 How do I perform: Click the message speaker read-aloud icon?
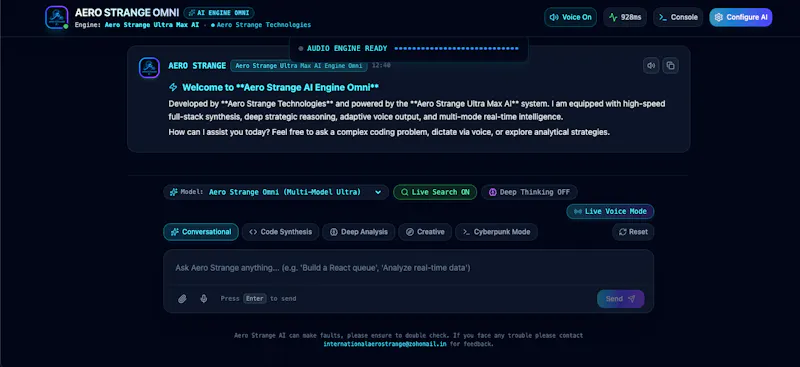[651, 65]
